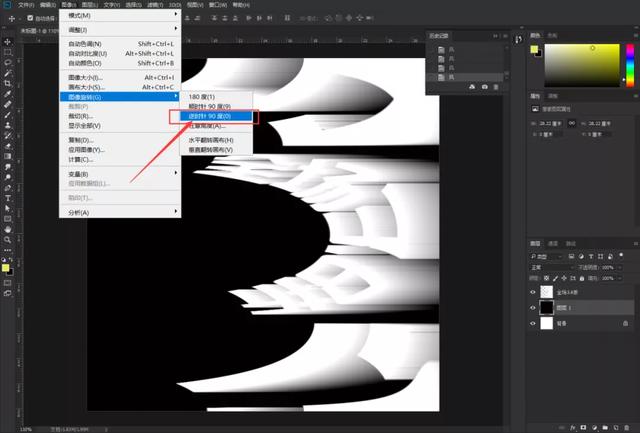This screenshot has width=640, height=433.
Task: Select the Zoom magnifier tool
Action: pyautogui.click(x=8, y=239)
